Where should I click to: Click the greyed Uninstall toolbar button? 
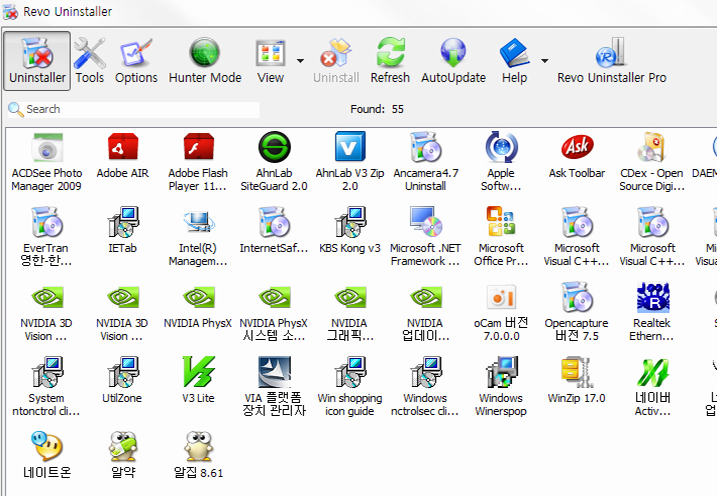tap(336, 61)
